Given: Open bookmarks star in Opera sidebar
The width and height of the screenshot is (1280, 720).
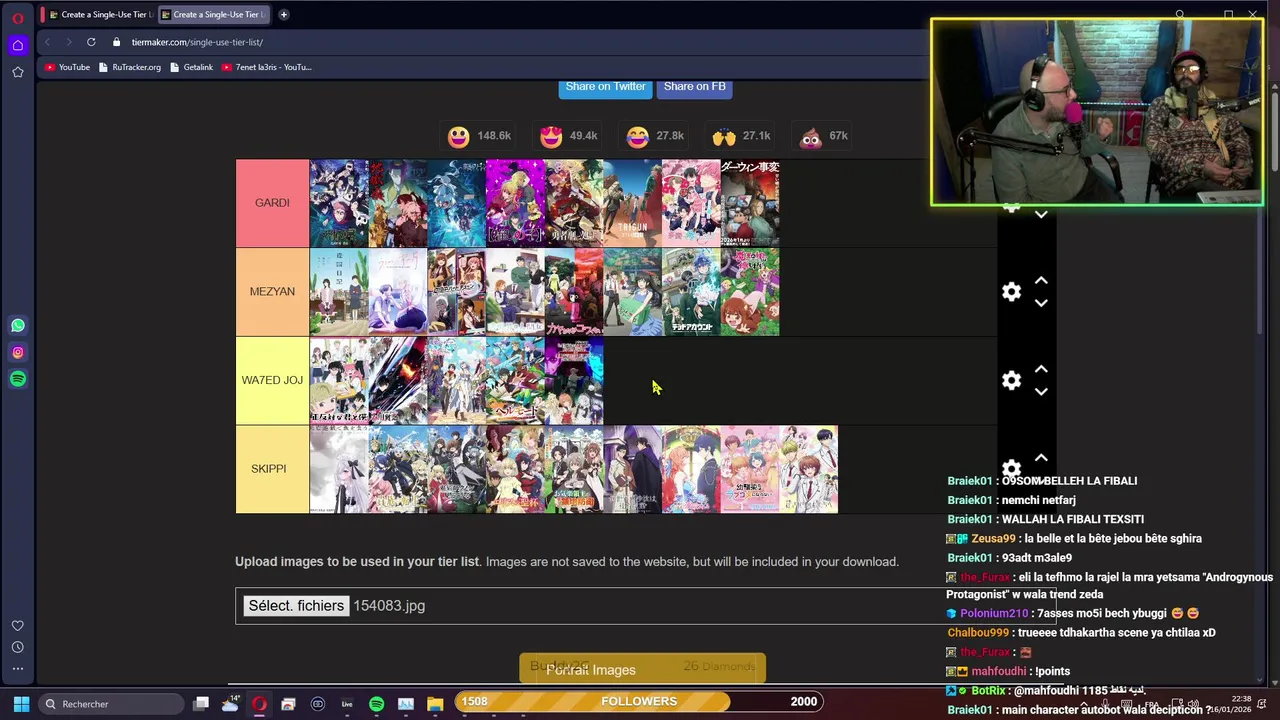Looking at the screenshot, I should [18, 72].
